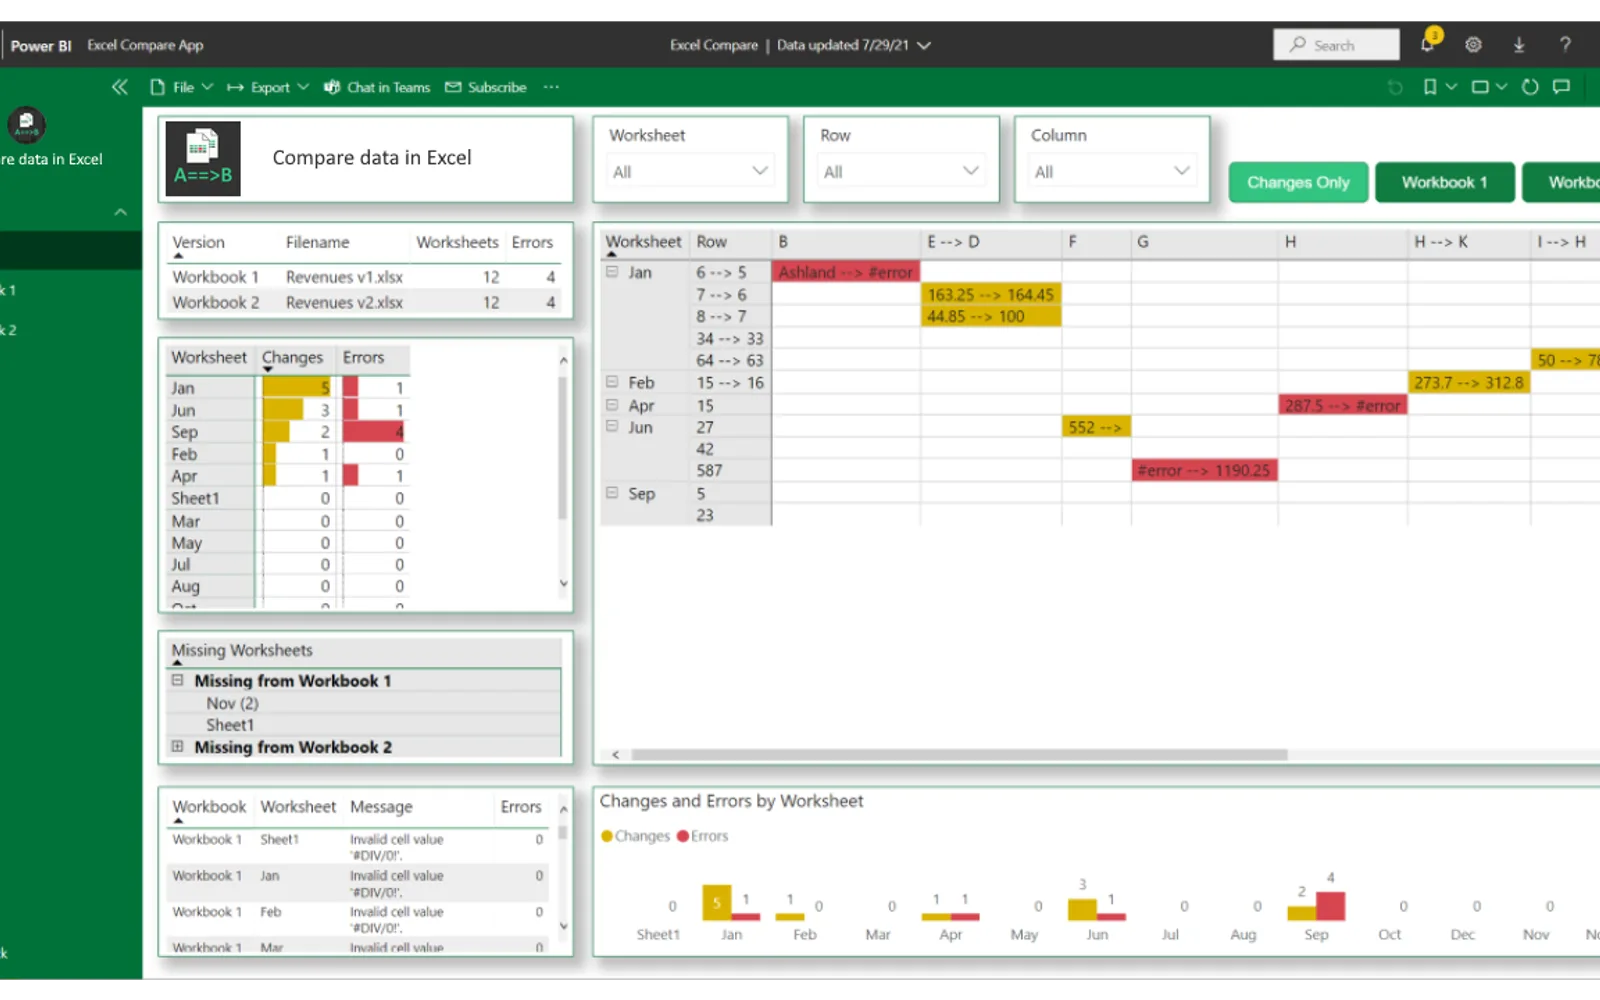Click Subscribe in the toolbar
Image resolution: width=1600 pixels, height=1000 pixels.
pos(486,87)
